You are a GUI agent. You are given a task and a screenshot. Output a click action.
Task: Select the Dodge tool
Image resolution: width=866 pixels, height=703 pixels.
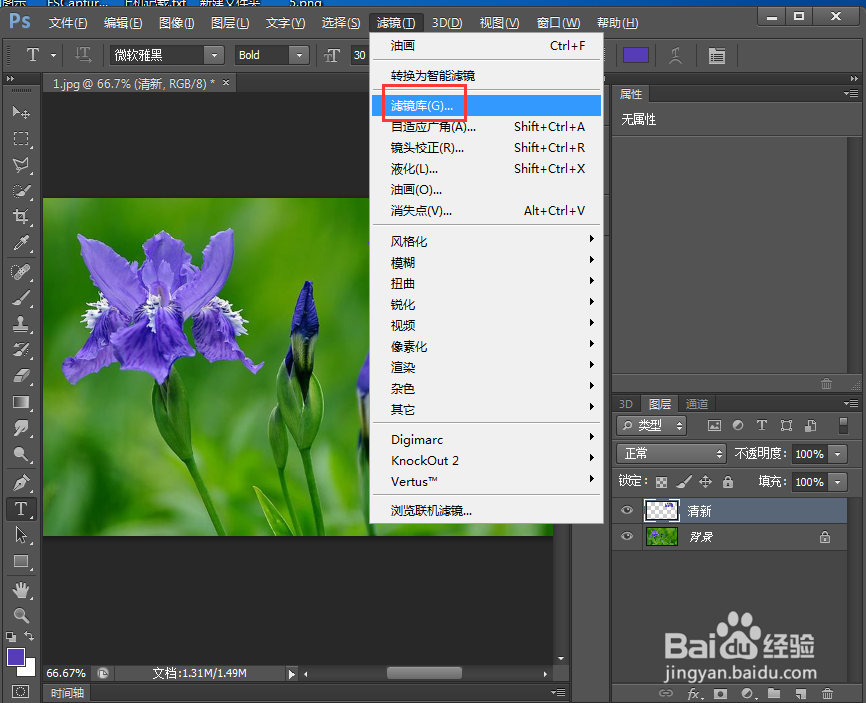point(21,454)
